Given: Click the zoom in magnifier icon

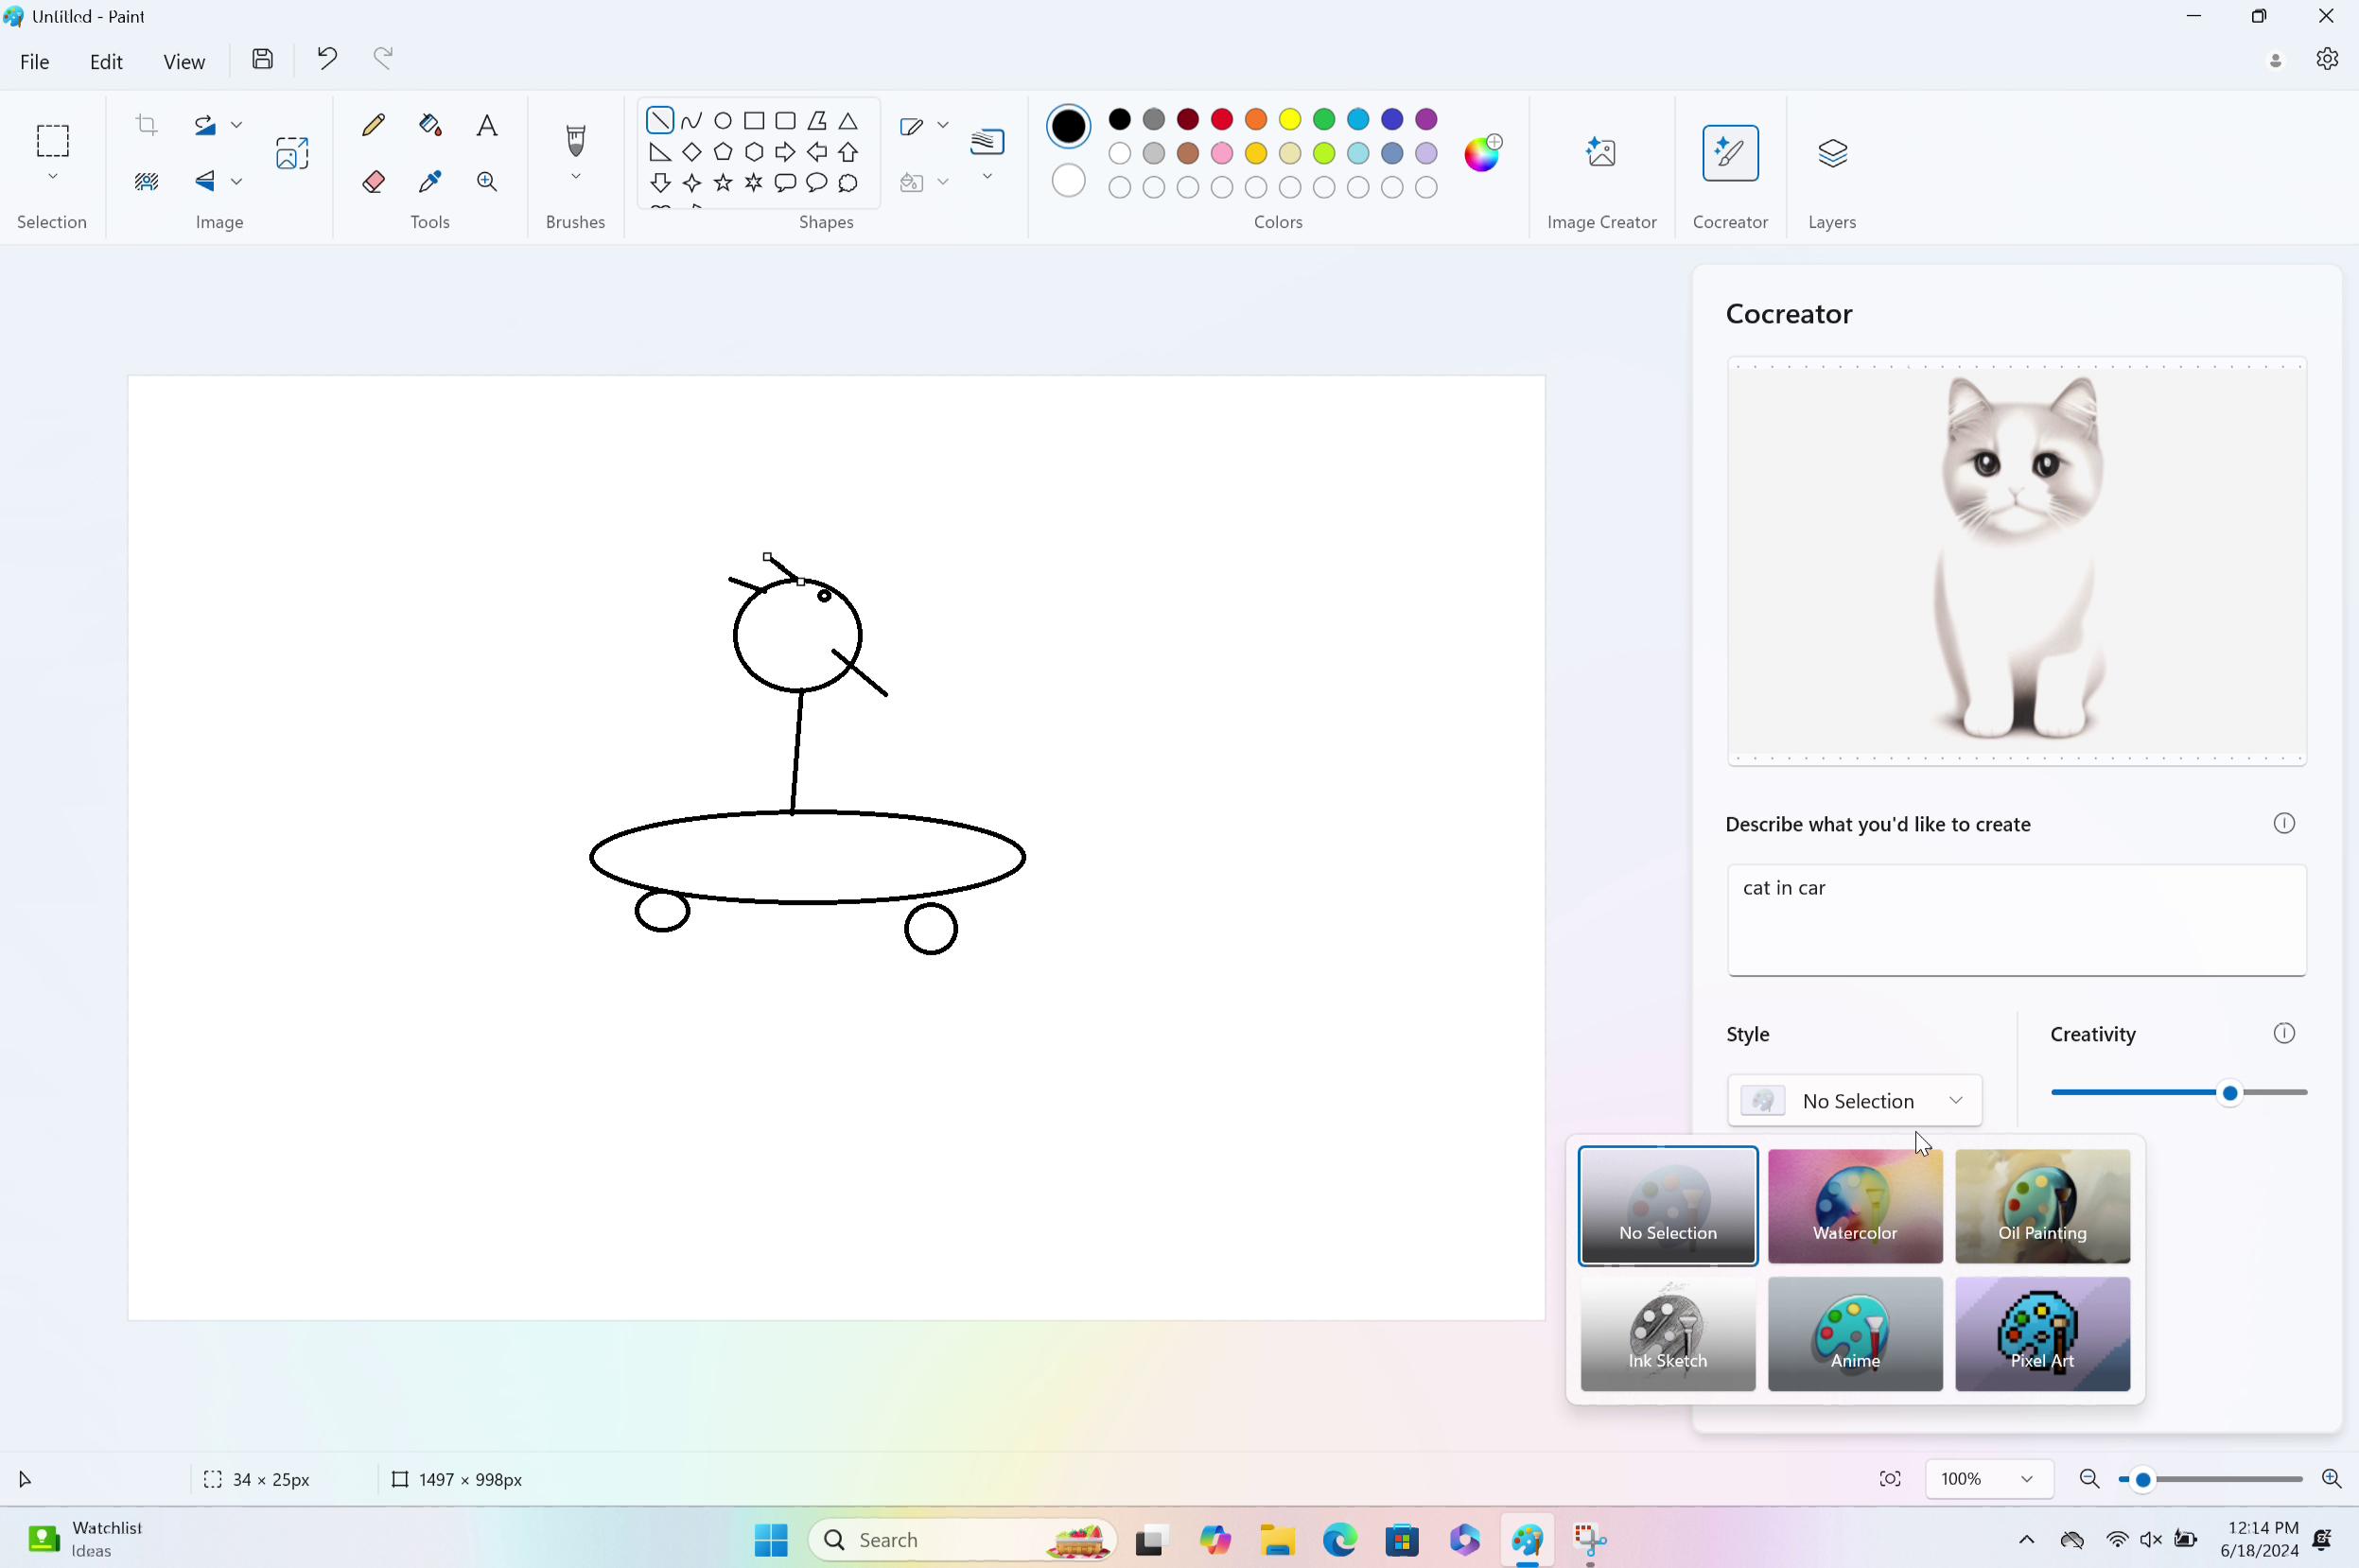Looking at the screenshot, I should (x=2331, y=1479).
